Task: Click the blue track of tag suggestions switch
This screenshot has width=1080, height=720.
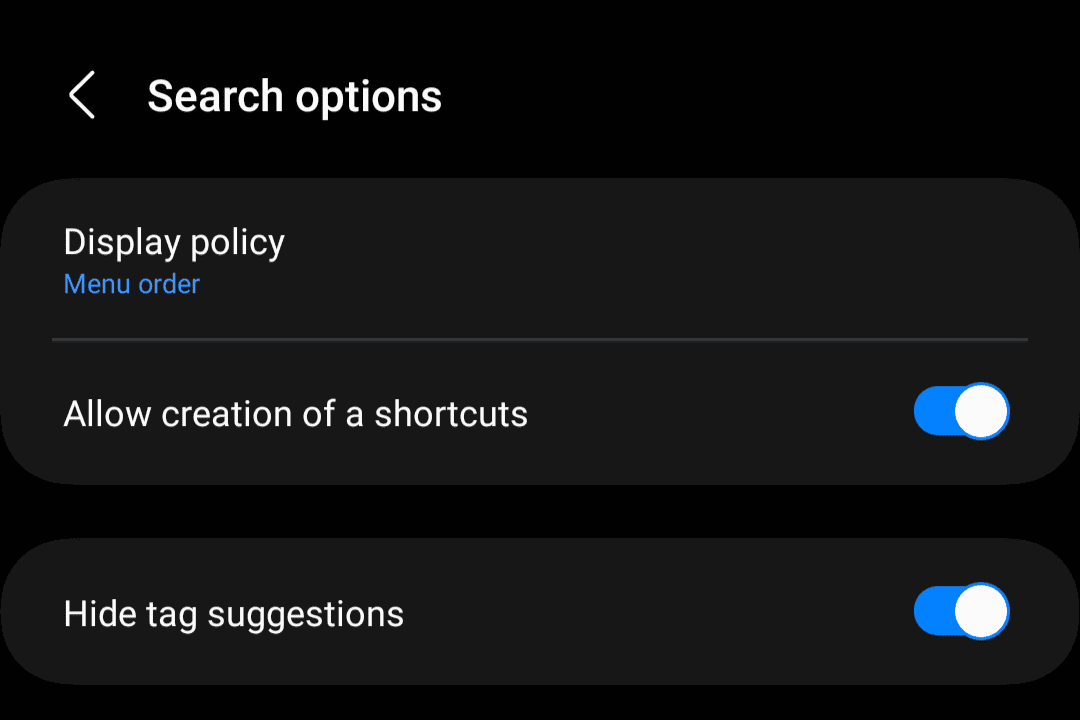Action: point(932,612)
